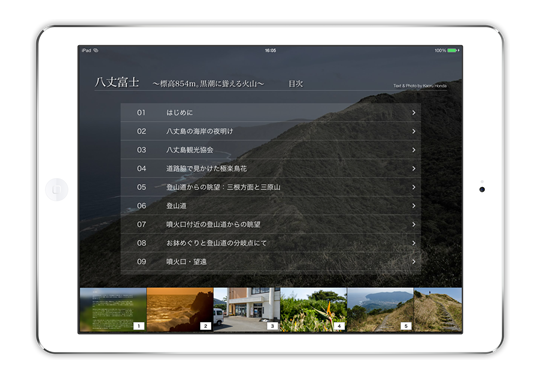Open thumbnail 4 bird of paradise flower
The image size is (536, 381).
[313, 310]
